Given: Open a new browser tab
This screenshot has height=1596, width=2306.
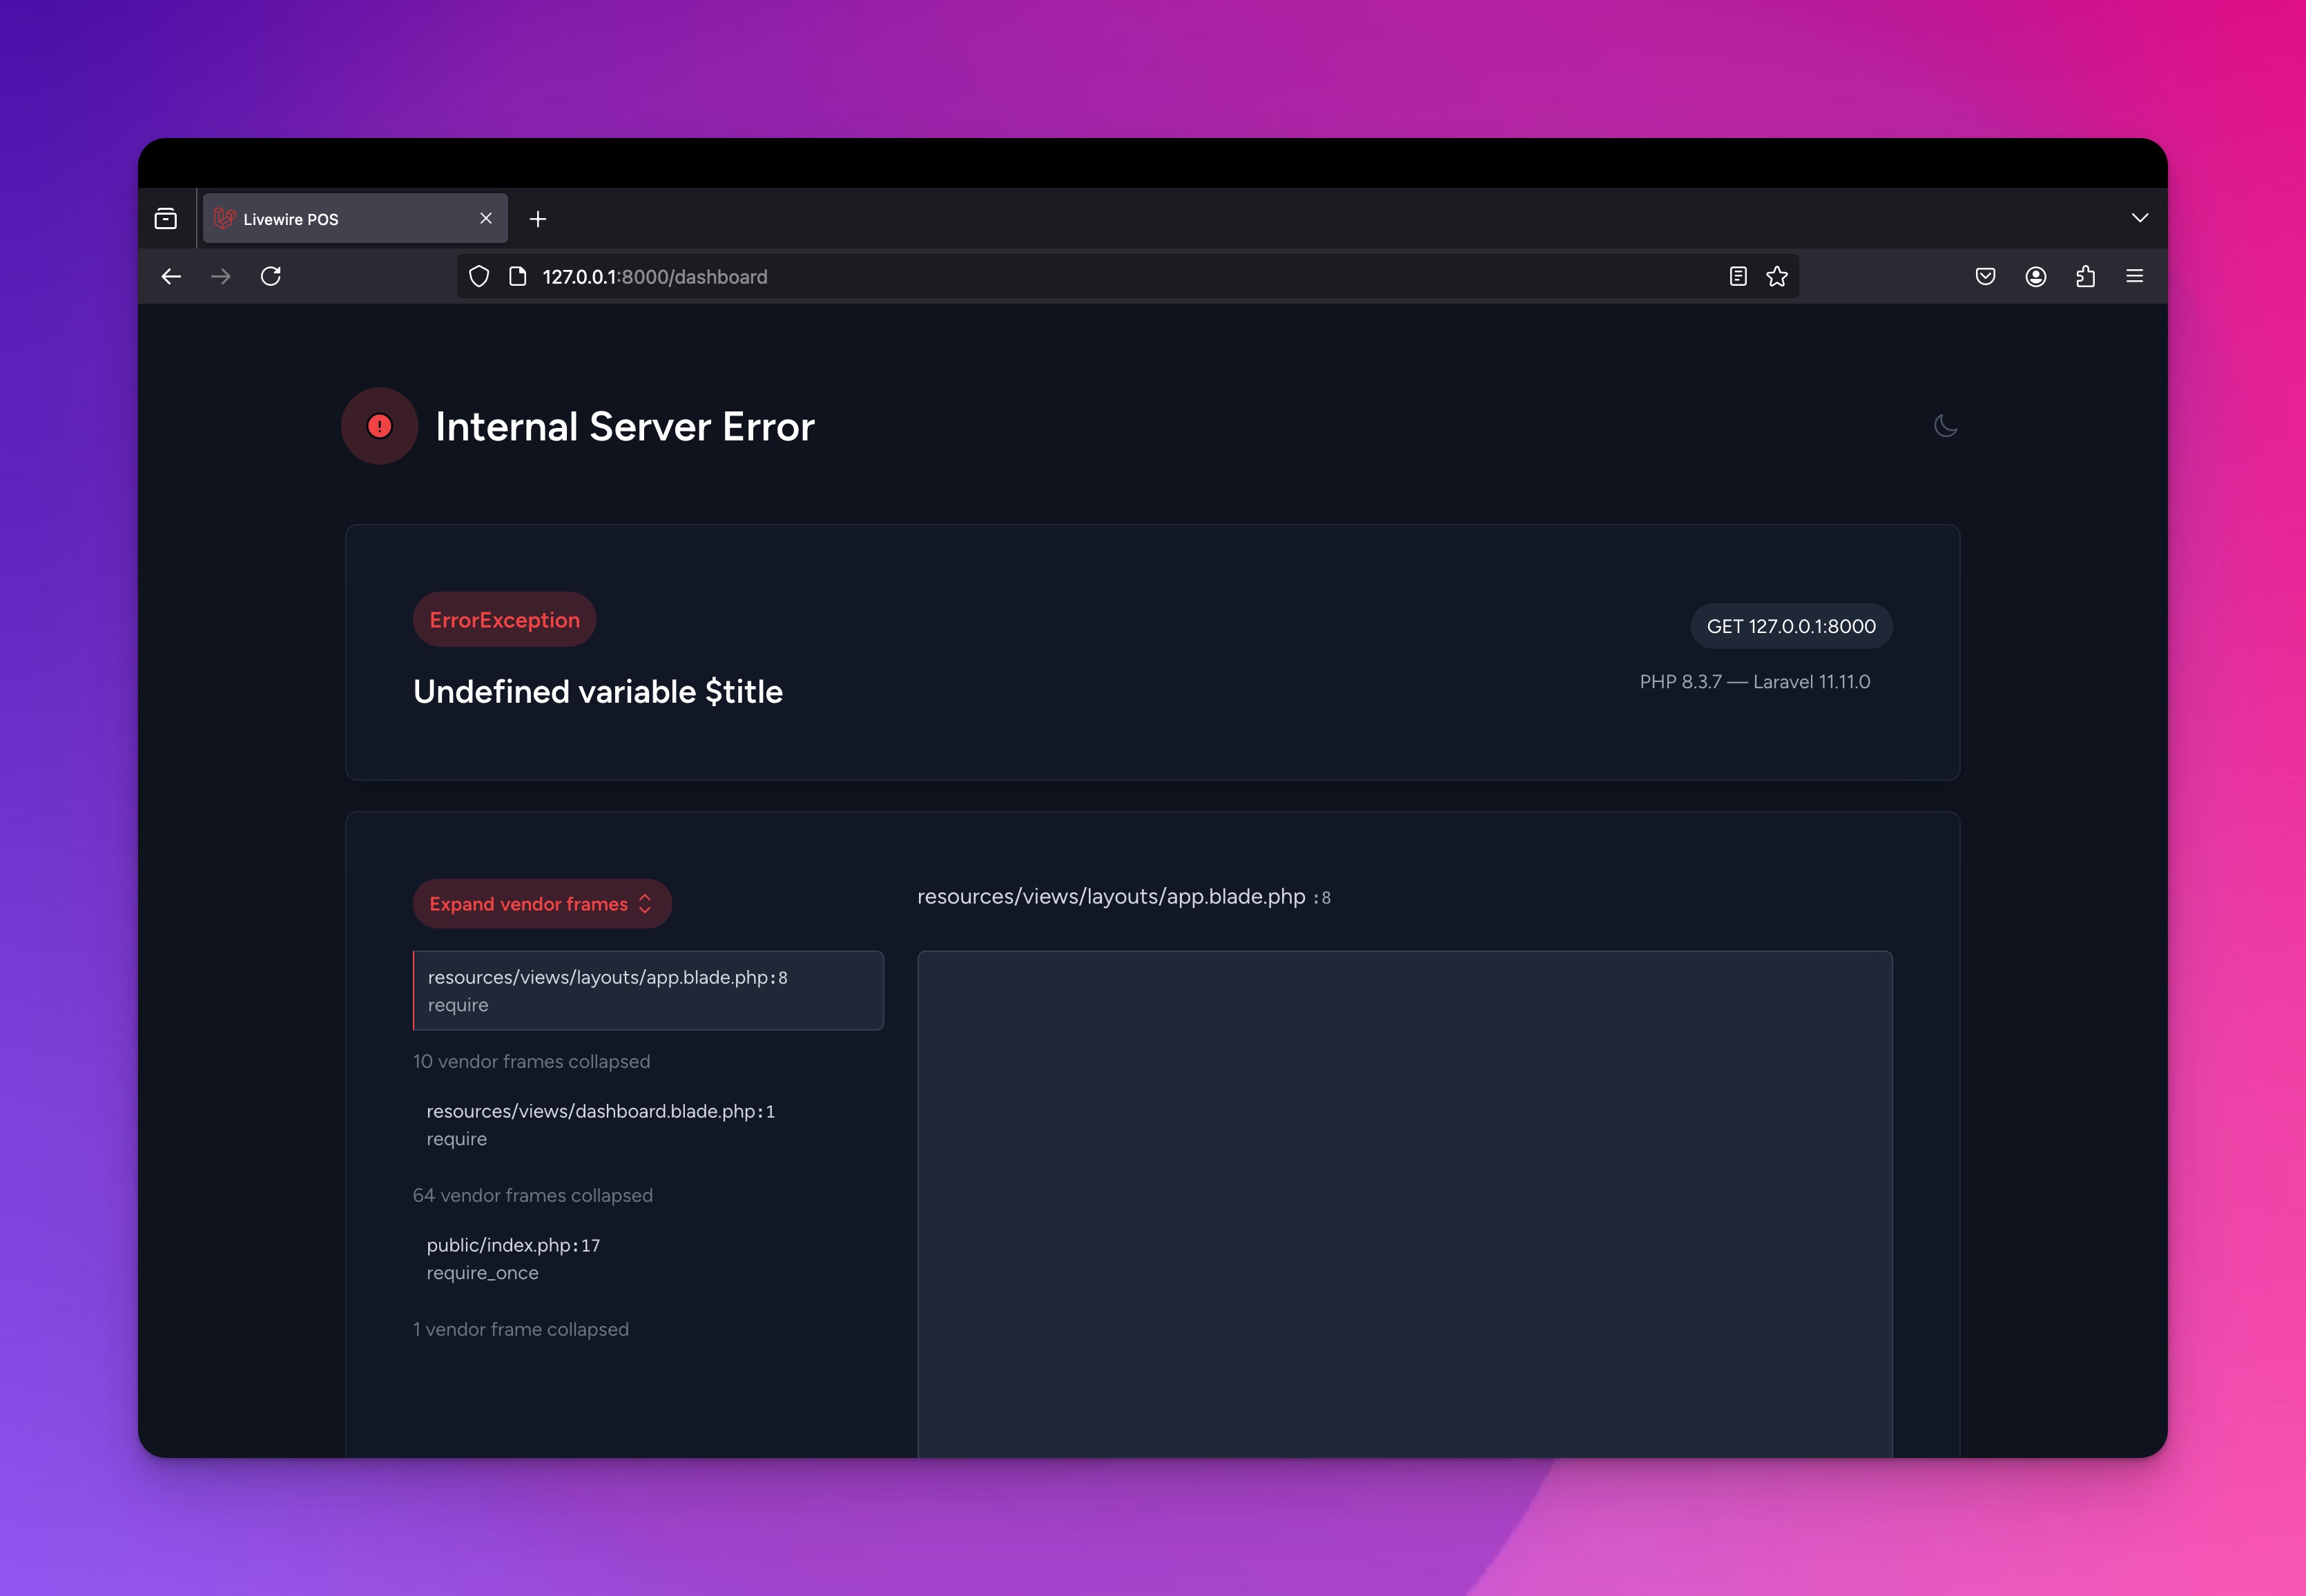Looking at the screenshot, I should (538, 219).
